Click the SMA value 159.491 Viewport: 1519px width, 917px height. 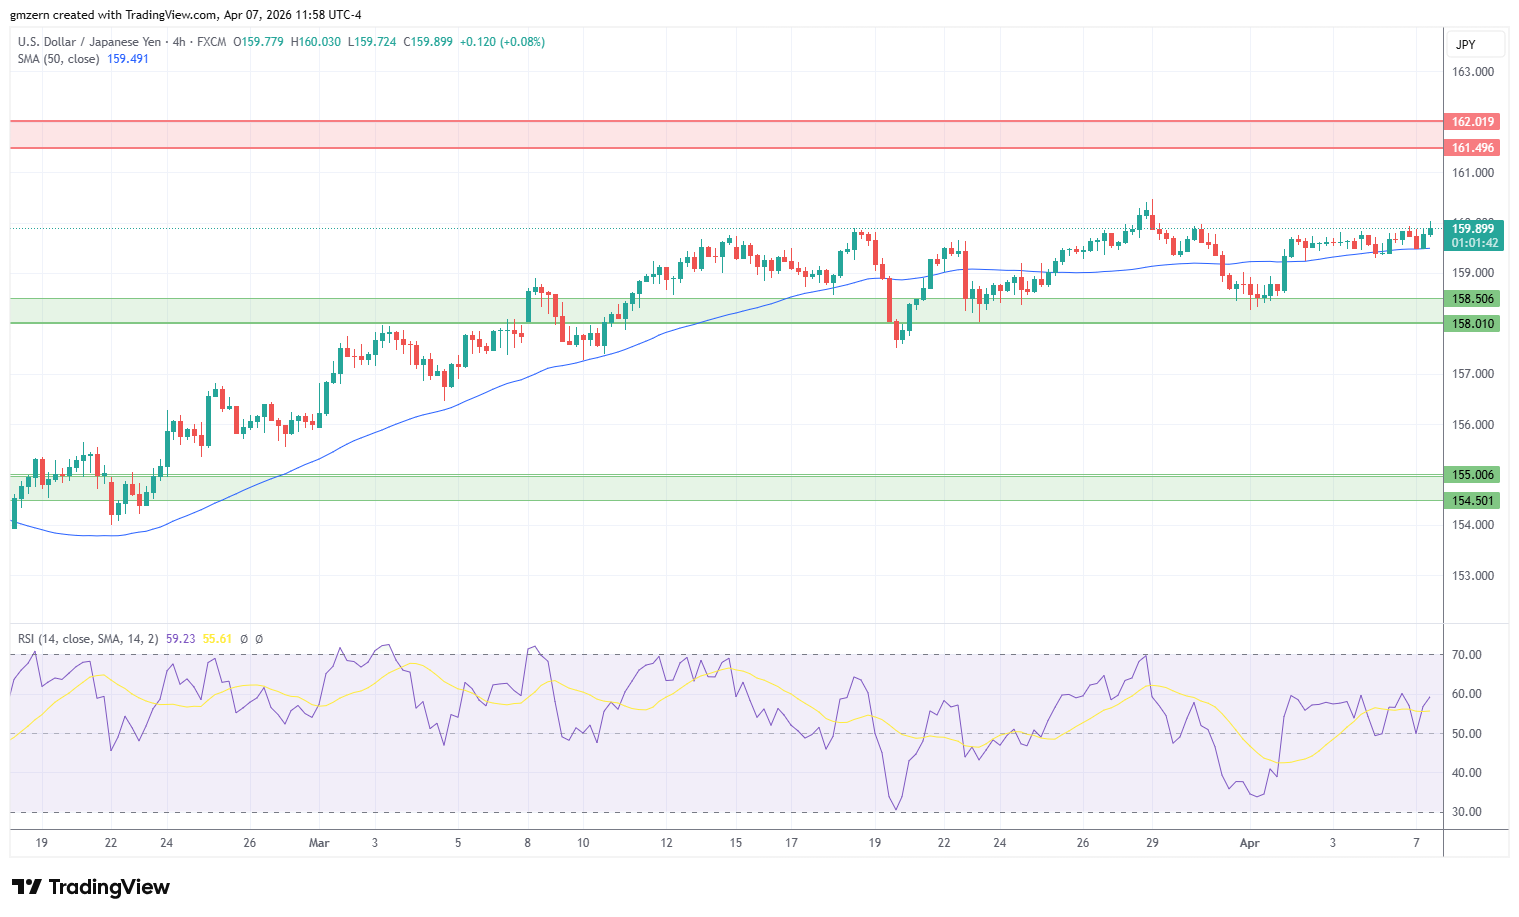(128, 59)
